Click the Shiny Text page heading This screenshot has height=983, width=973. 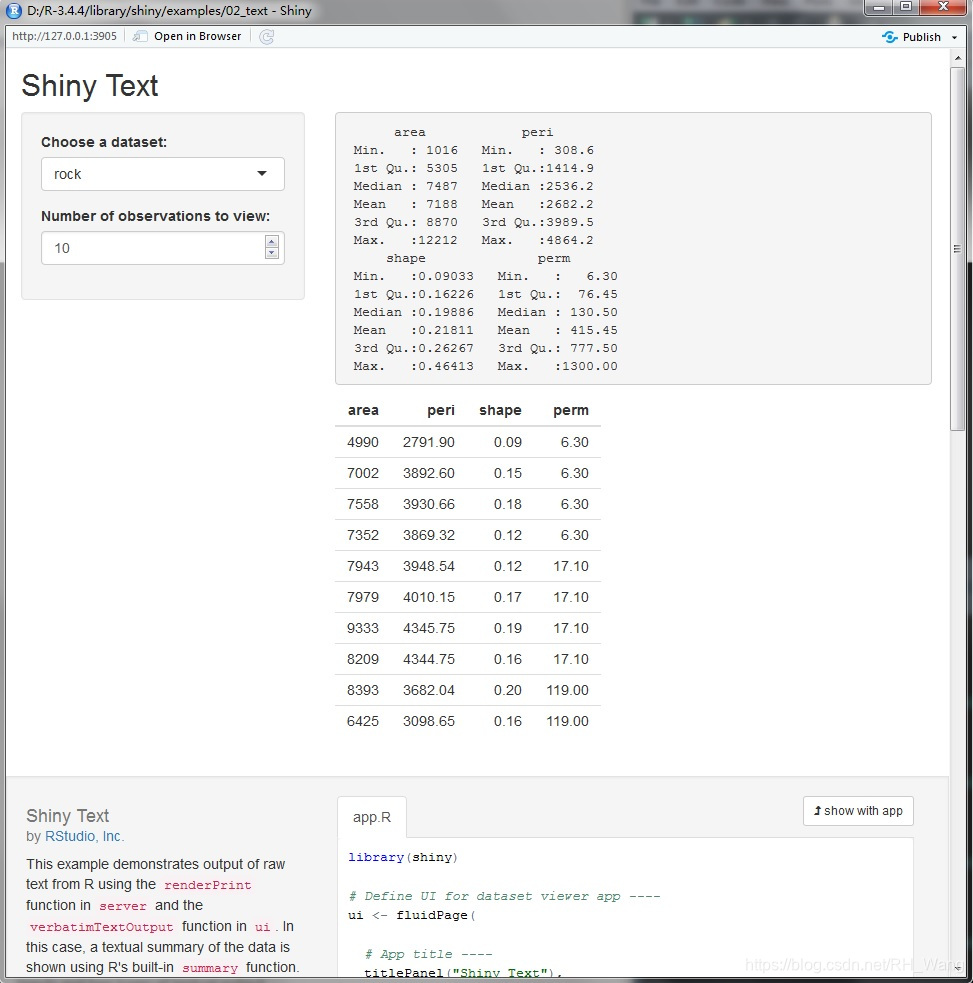tap(90, 86)
